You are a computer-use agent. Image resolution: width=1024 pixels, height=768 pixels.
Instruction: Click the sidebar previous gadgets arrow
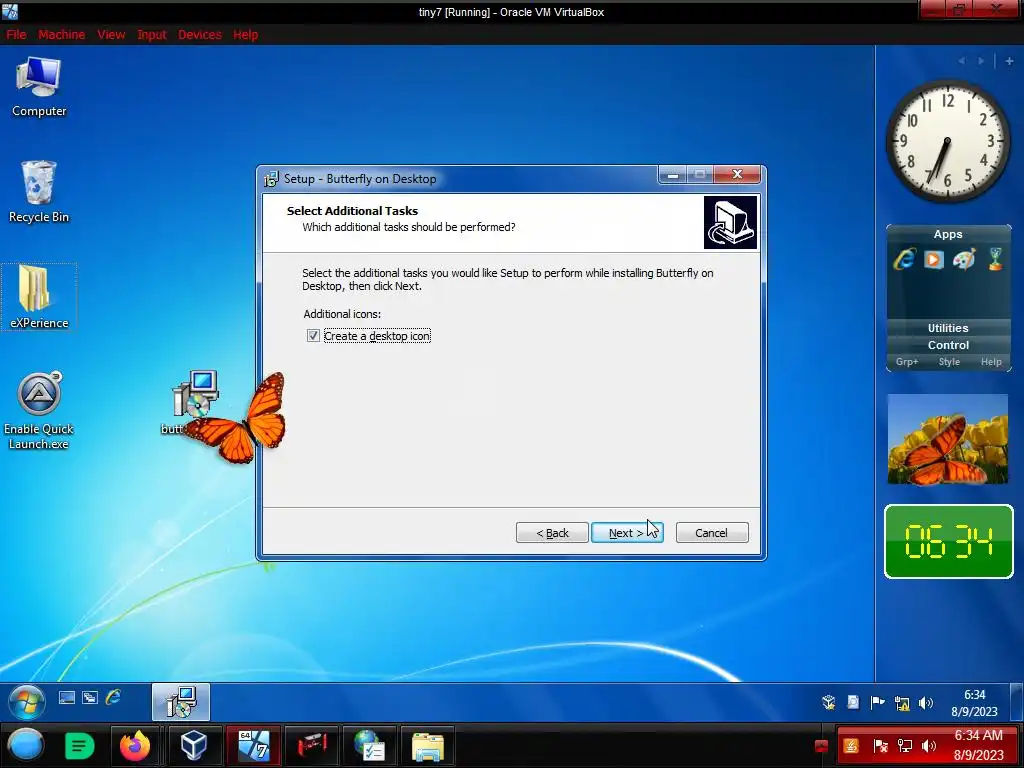point(961,61)
